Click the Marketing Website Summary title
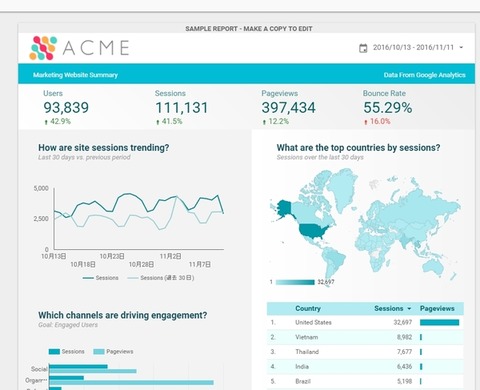480x390 pixels. tap(75, 75)
